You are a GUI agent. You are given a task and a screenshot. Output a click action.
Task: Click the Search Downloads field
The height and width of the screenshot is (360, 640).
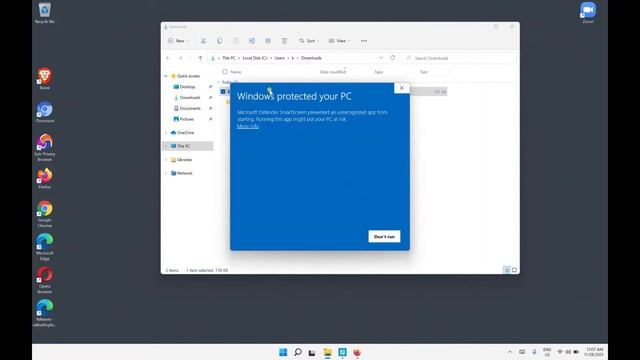pyautogui.click(x=460, y=58)
